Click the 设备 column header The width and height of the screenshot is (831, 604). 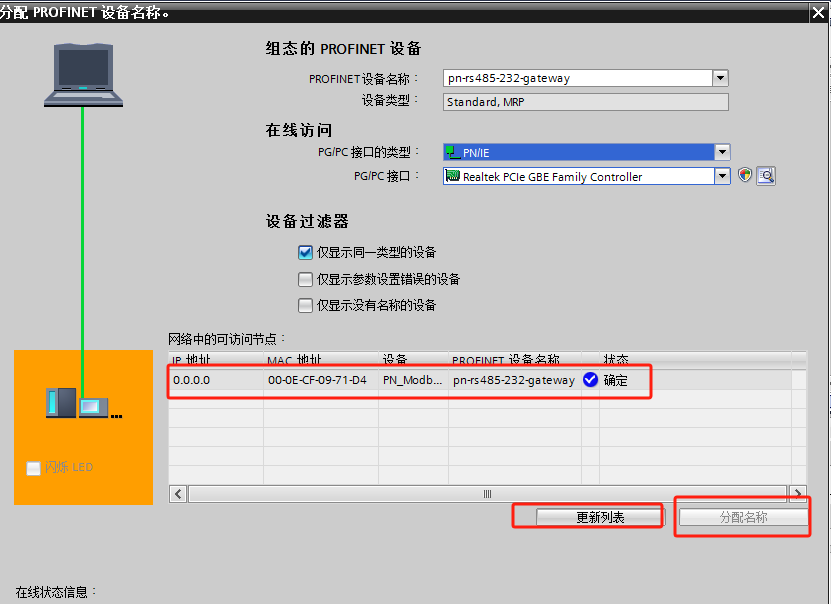tap(413, 360)
